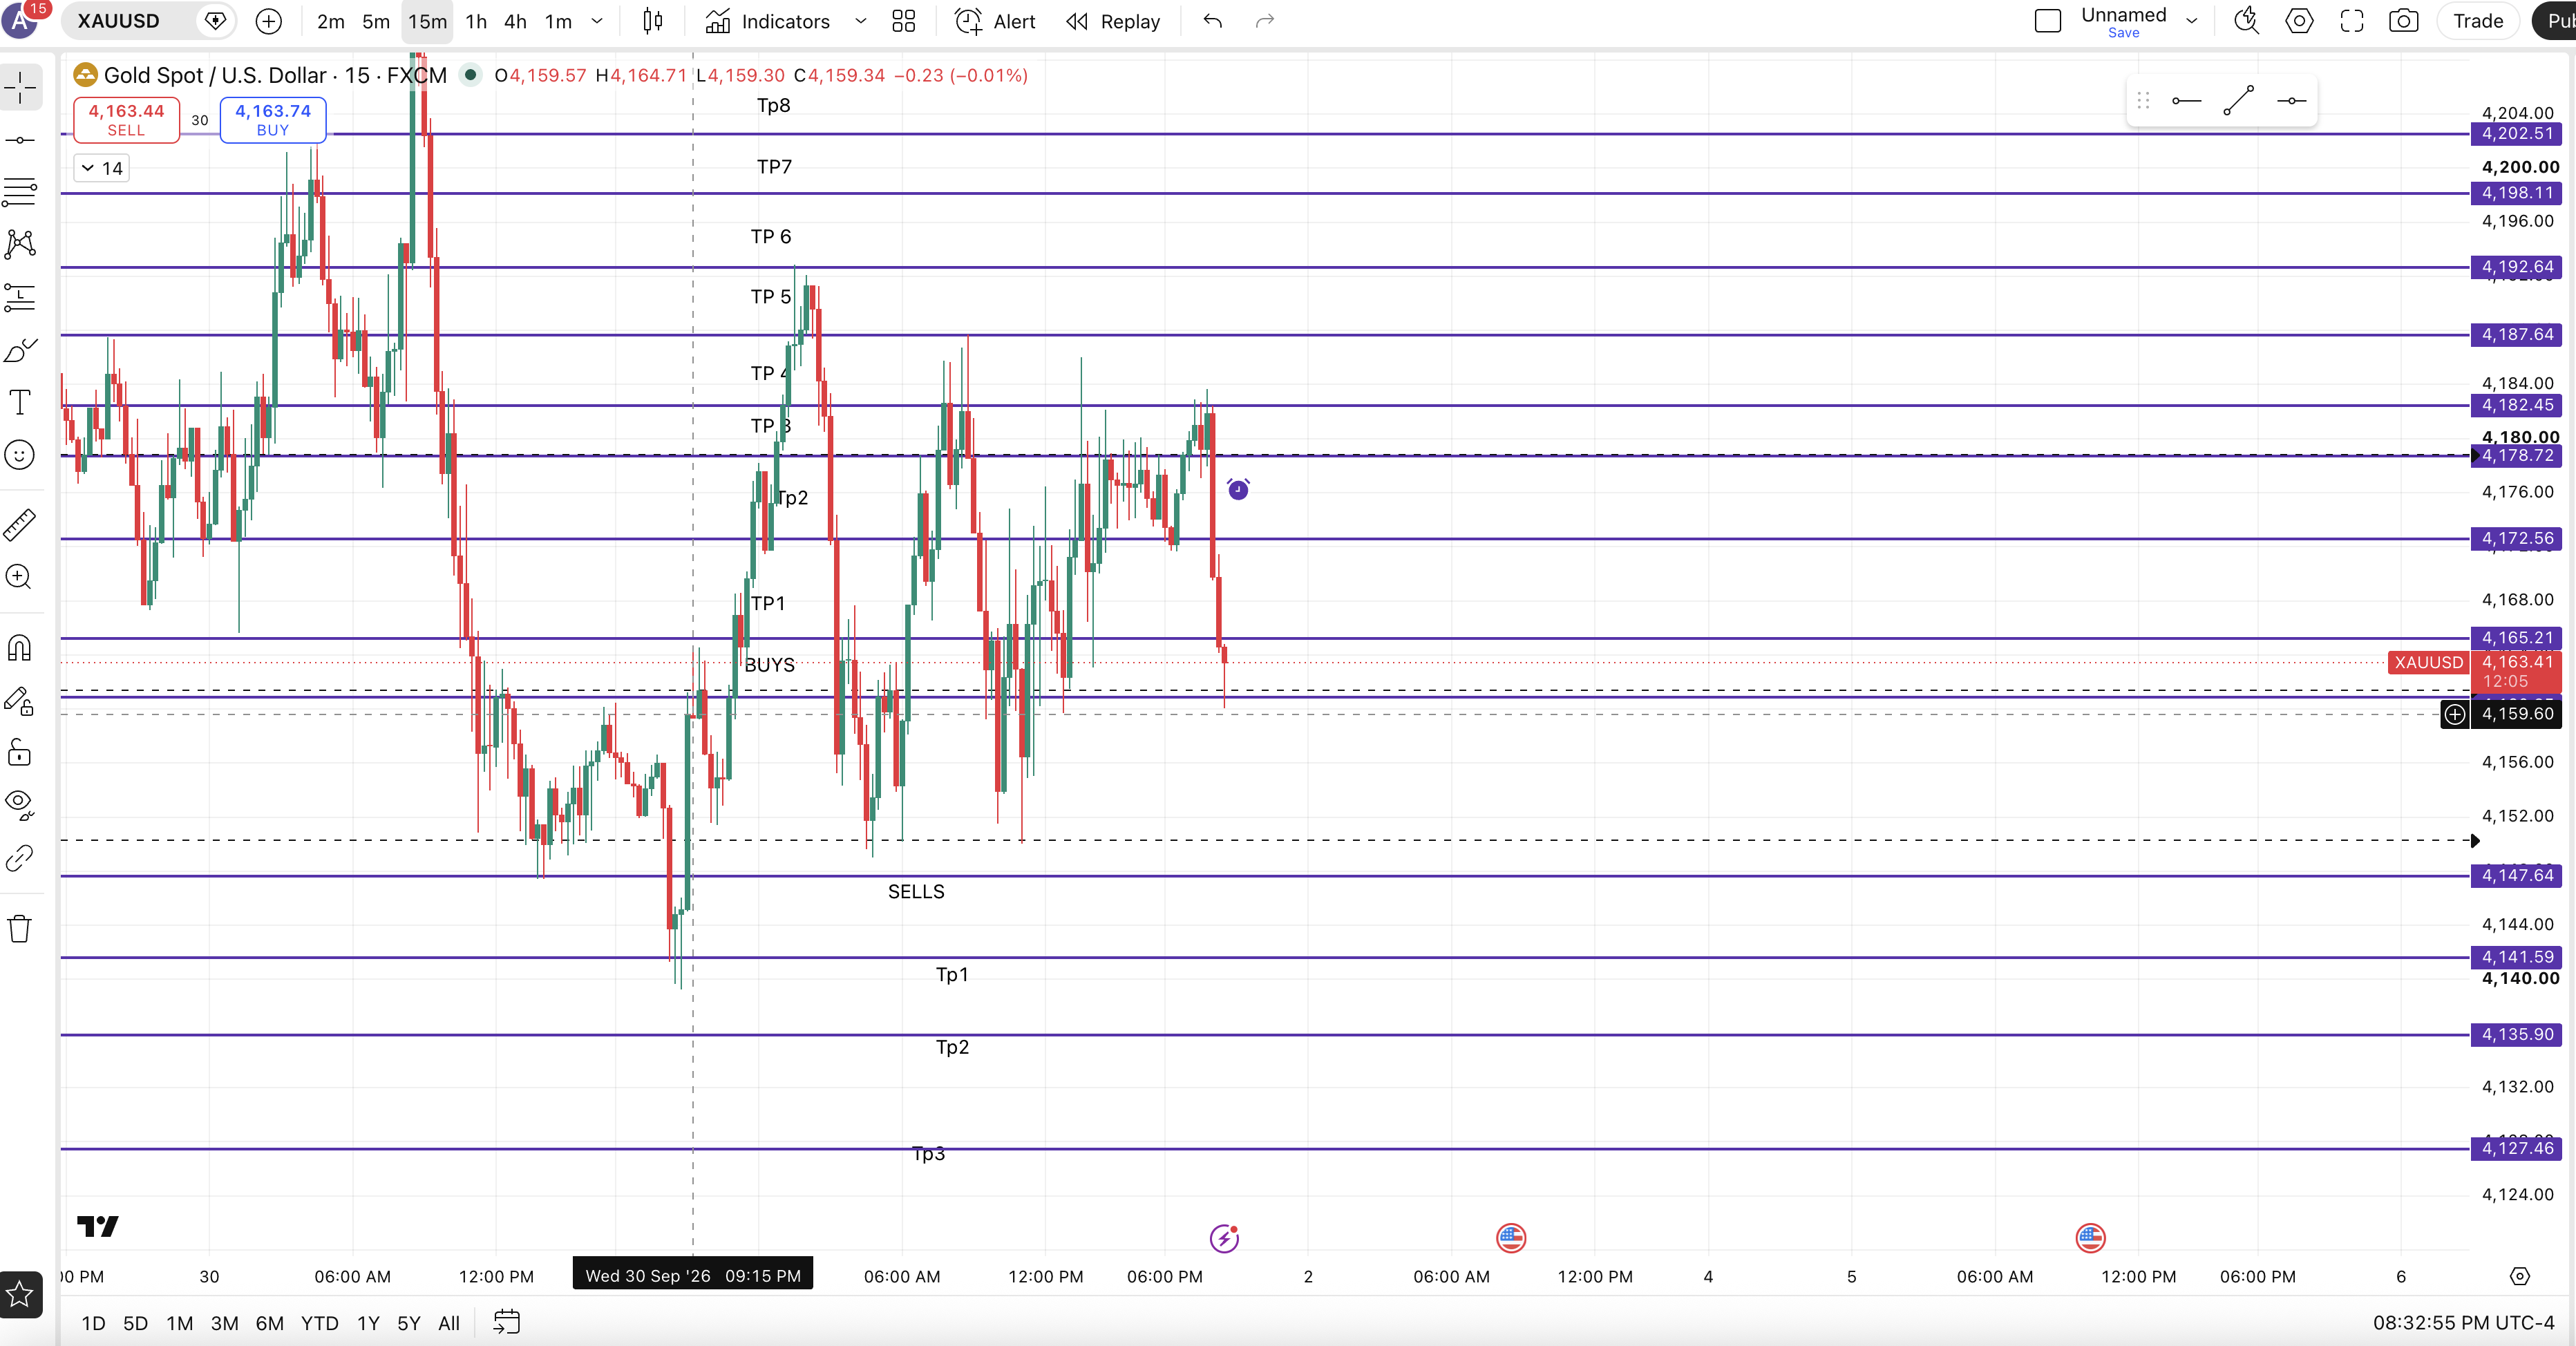
Task: Open chart settings hexagon icon
Action: (2299, 21)
